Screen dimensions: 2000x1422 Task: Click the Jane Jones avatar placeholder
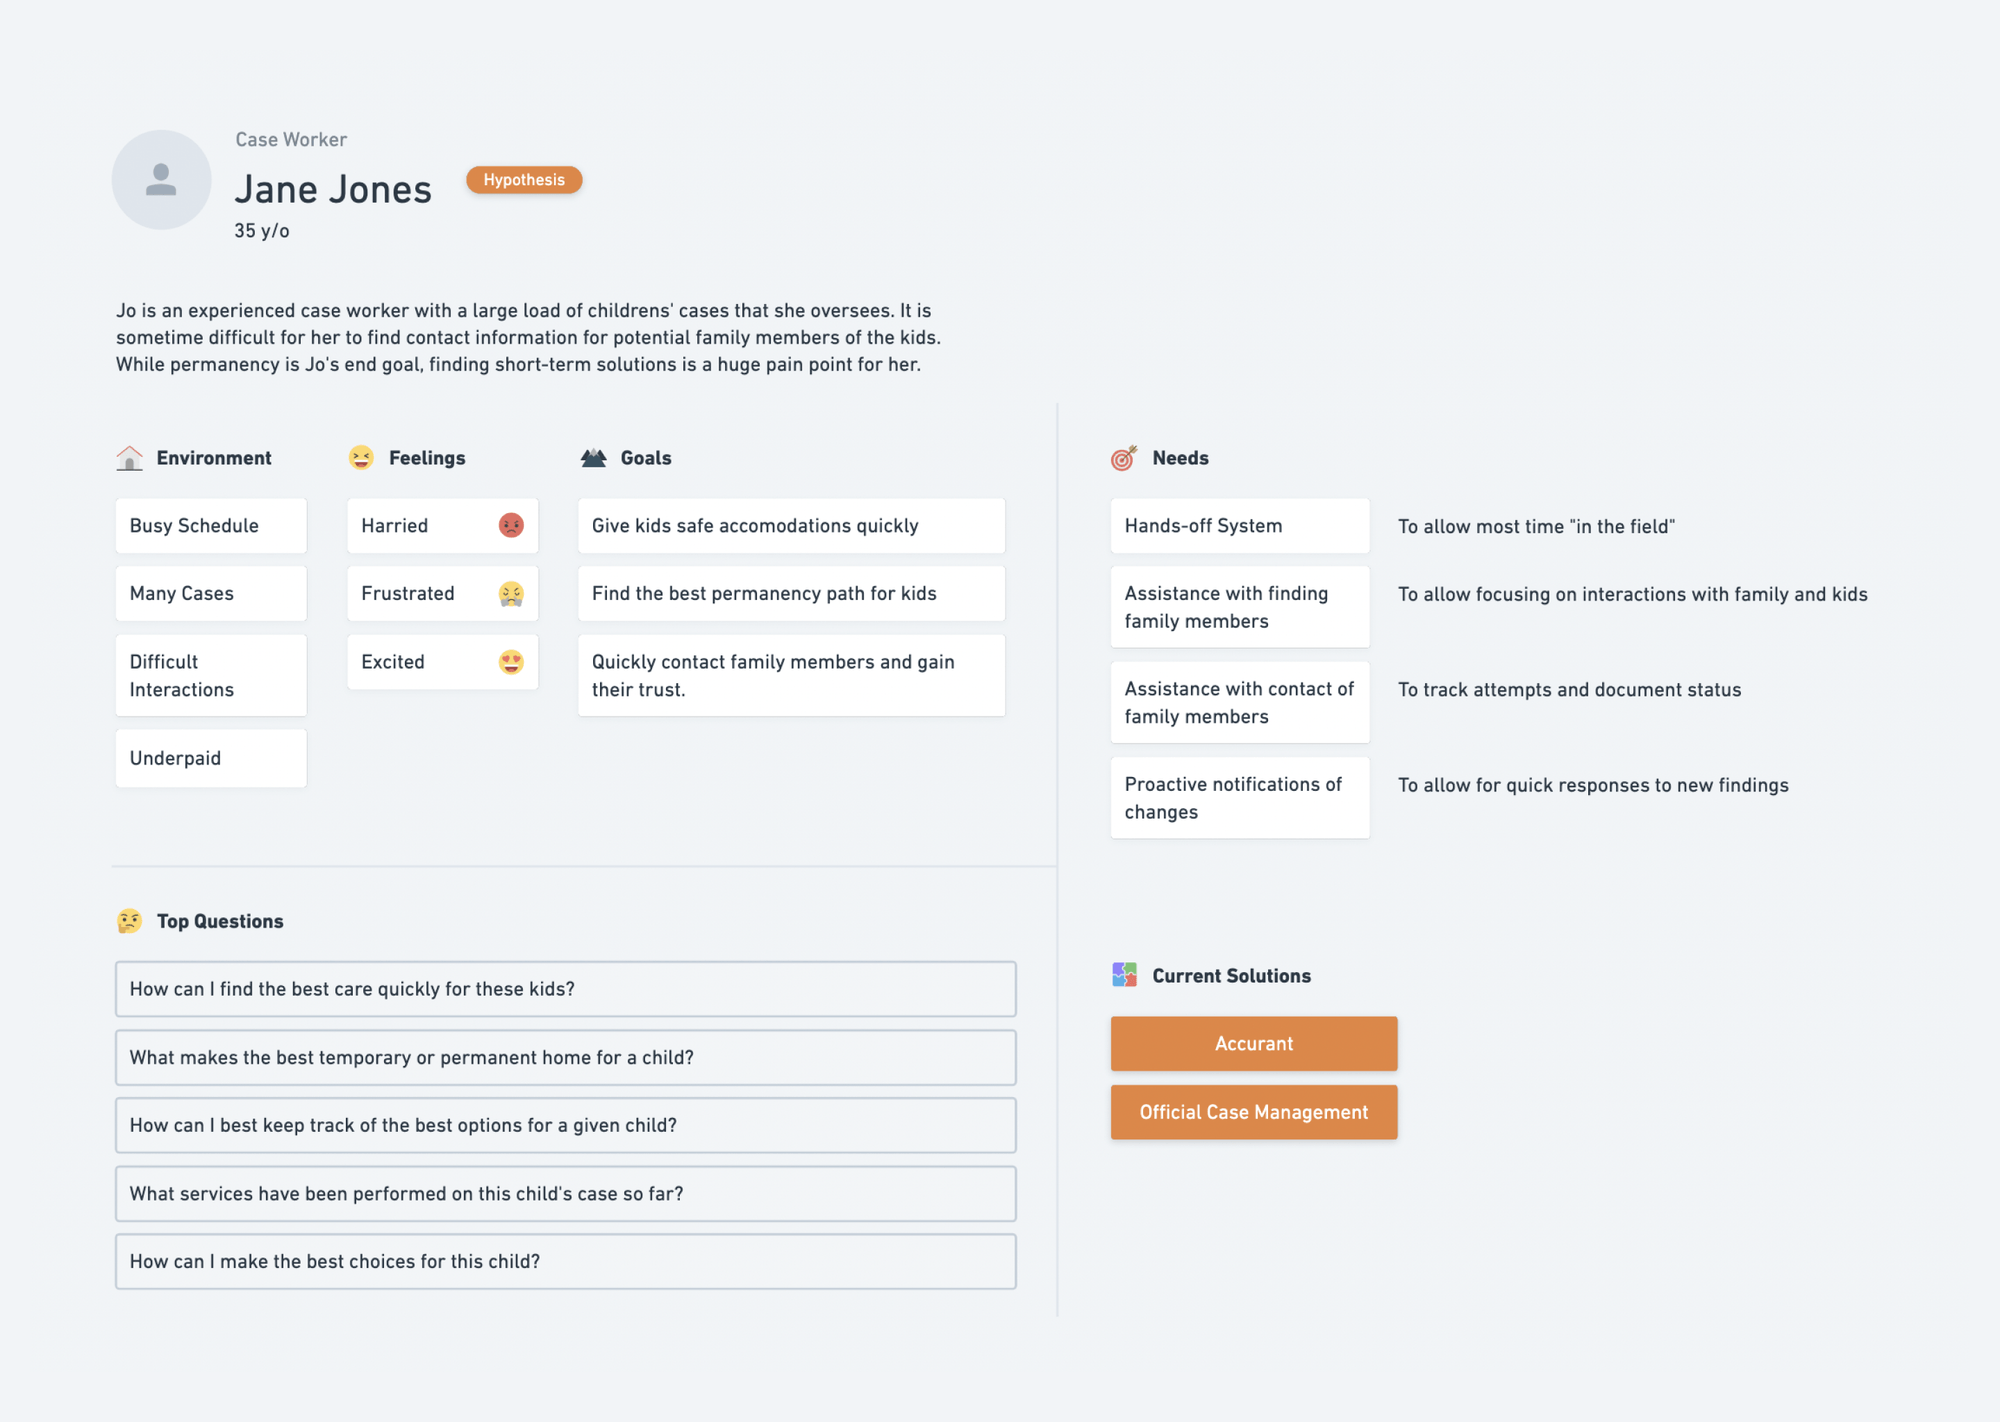tap(161, 180)
